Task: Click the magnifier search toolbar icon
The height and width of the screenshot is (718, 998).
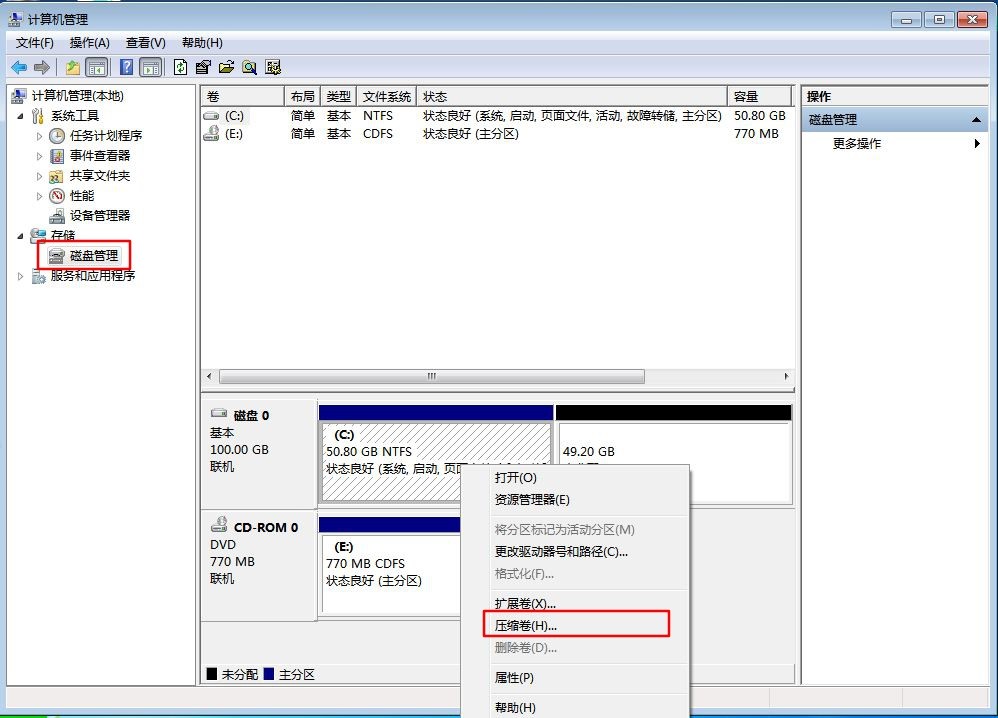Action: (250, 67)
